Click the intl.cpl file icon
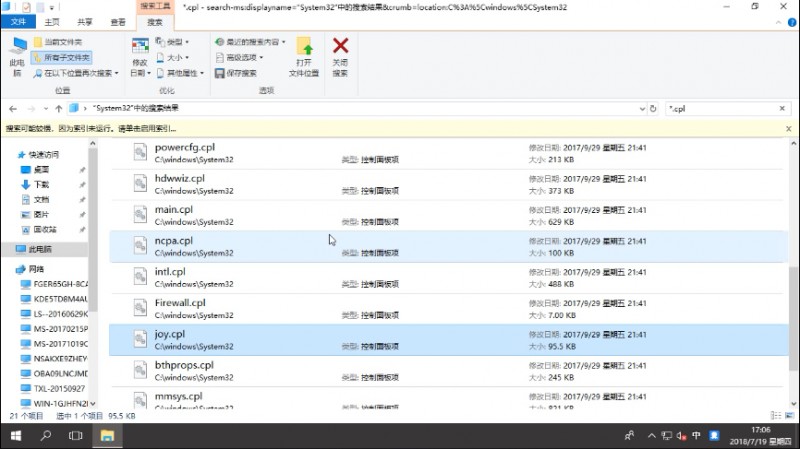 140,277
